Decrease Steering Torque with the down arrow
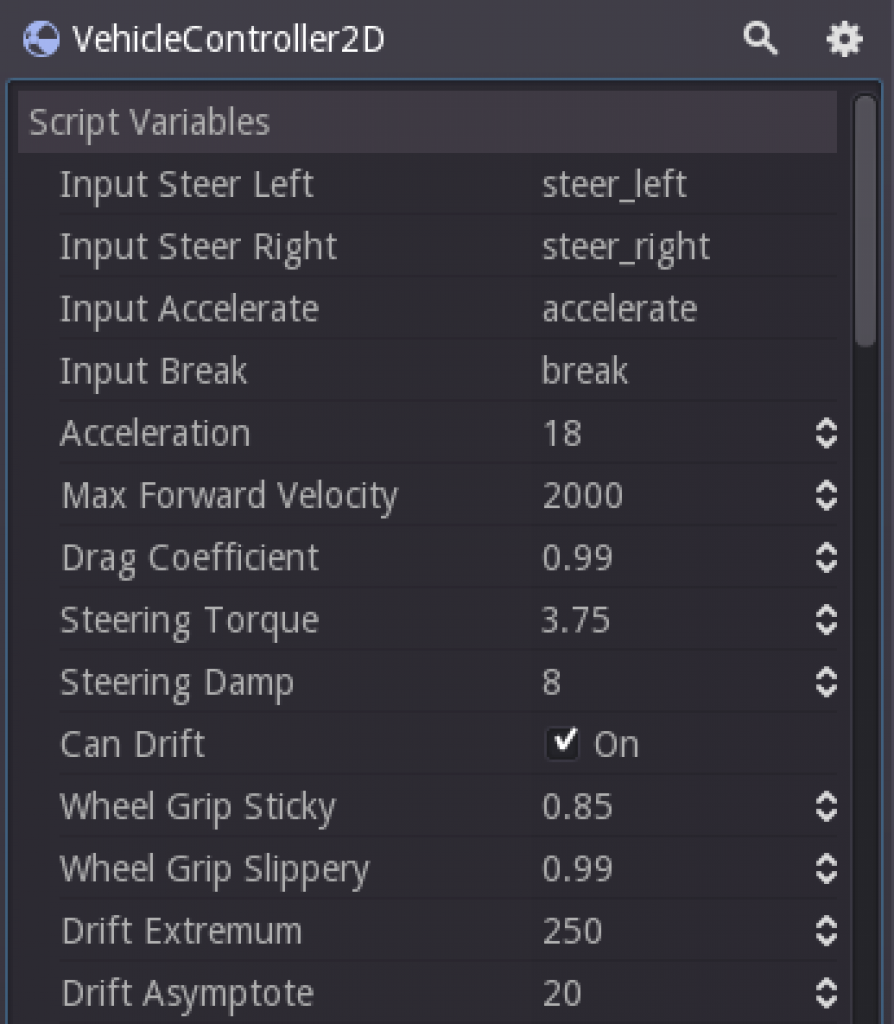Viewport: 894px width, 1024px height. point(828,627)
